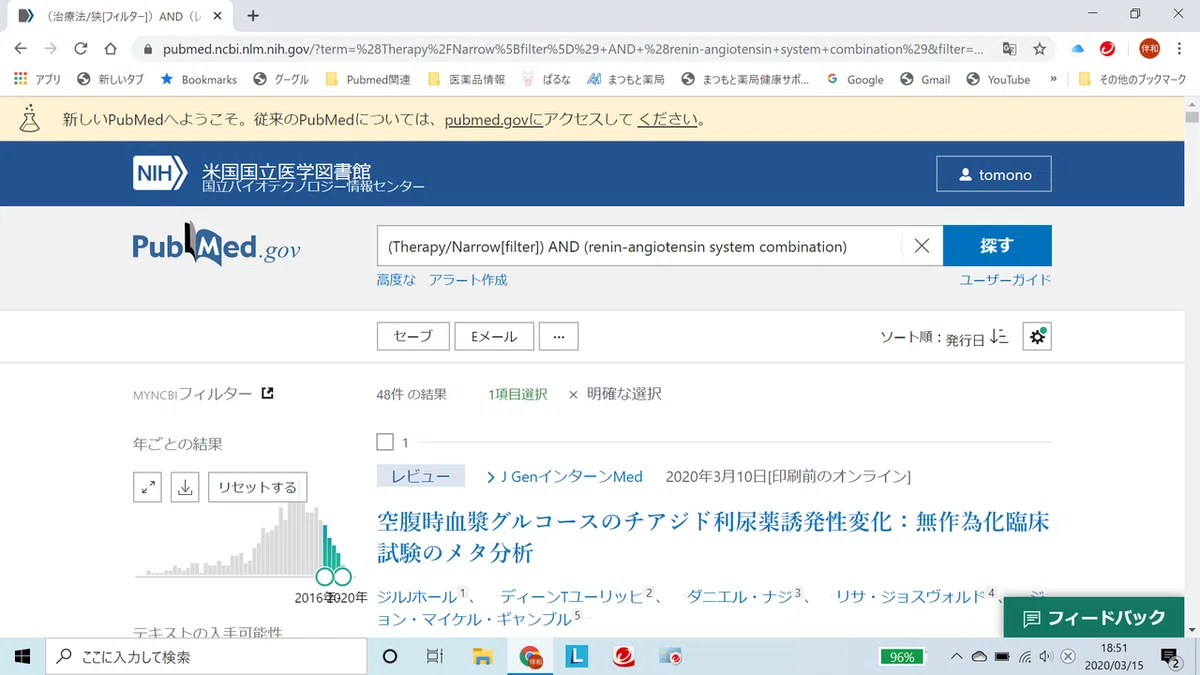Open Chrome's three-dot menu
The width and height of the screenshot is (1200, 675).
point(1181,48)
